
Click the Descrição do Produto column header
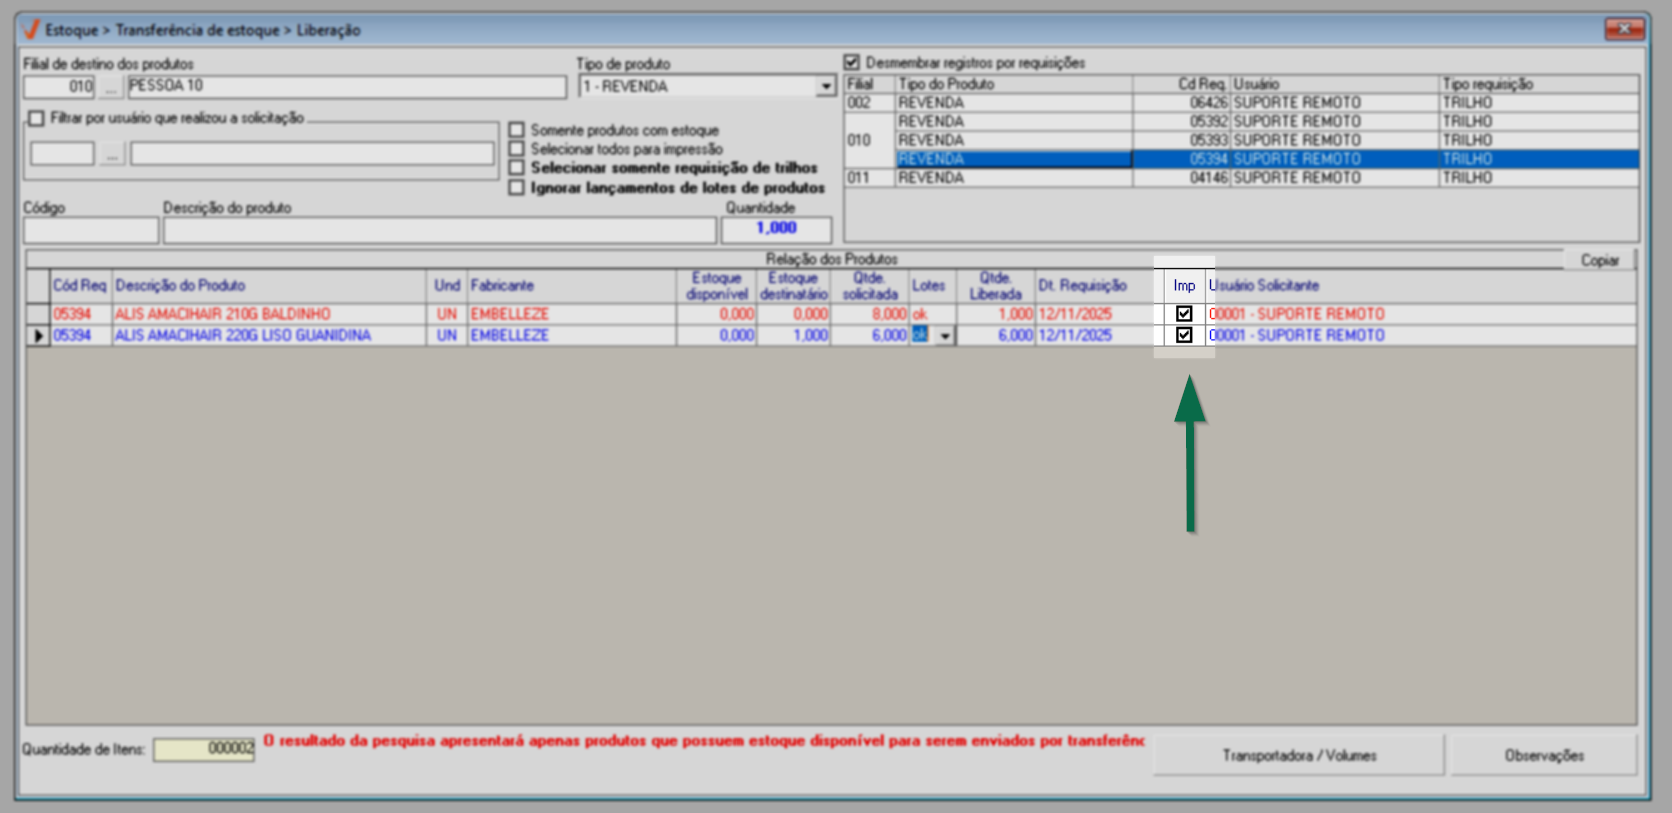(269, 286)
